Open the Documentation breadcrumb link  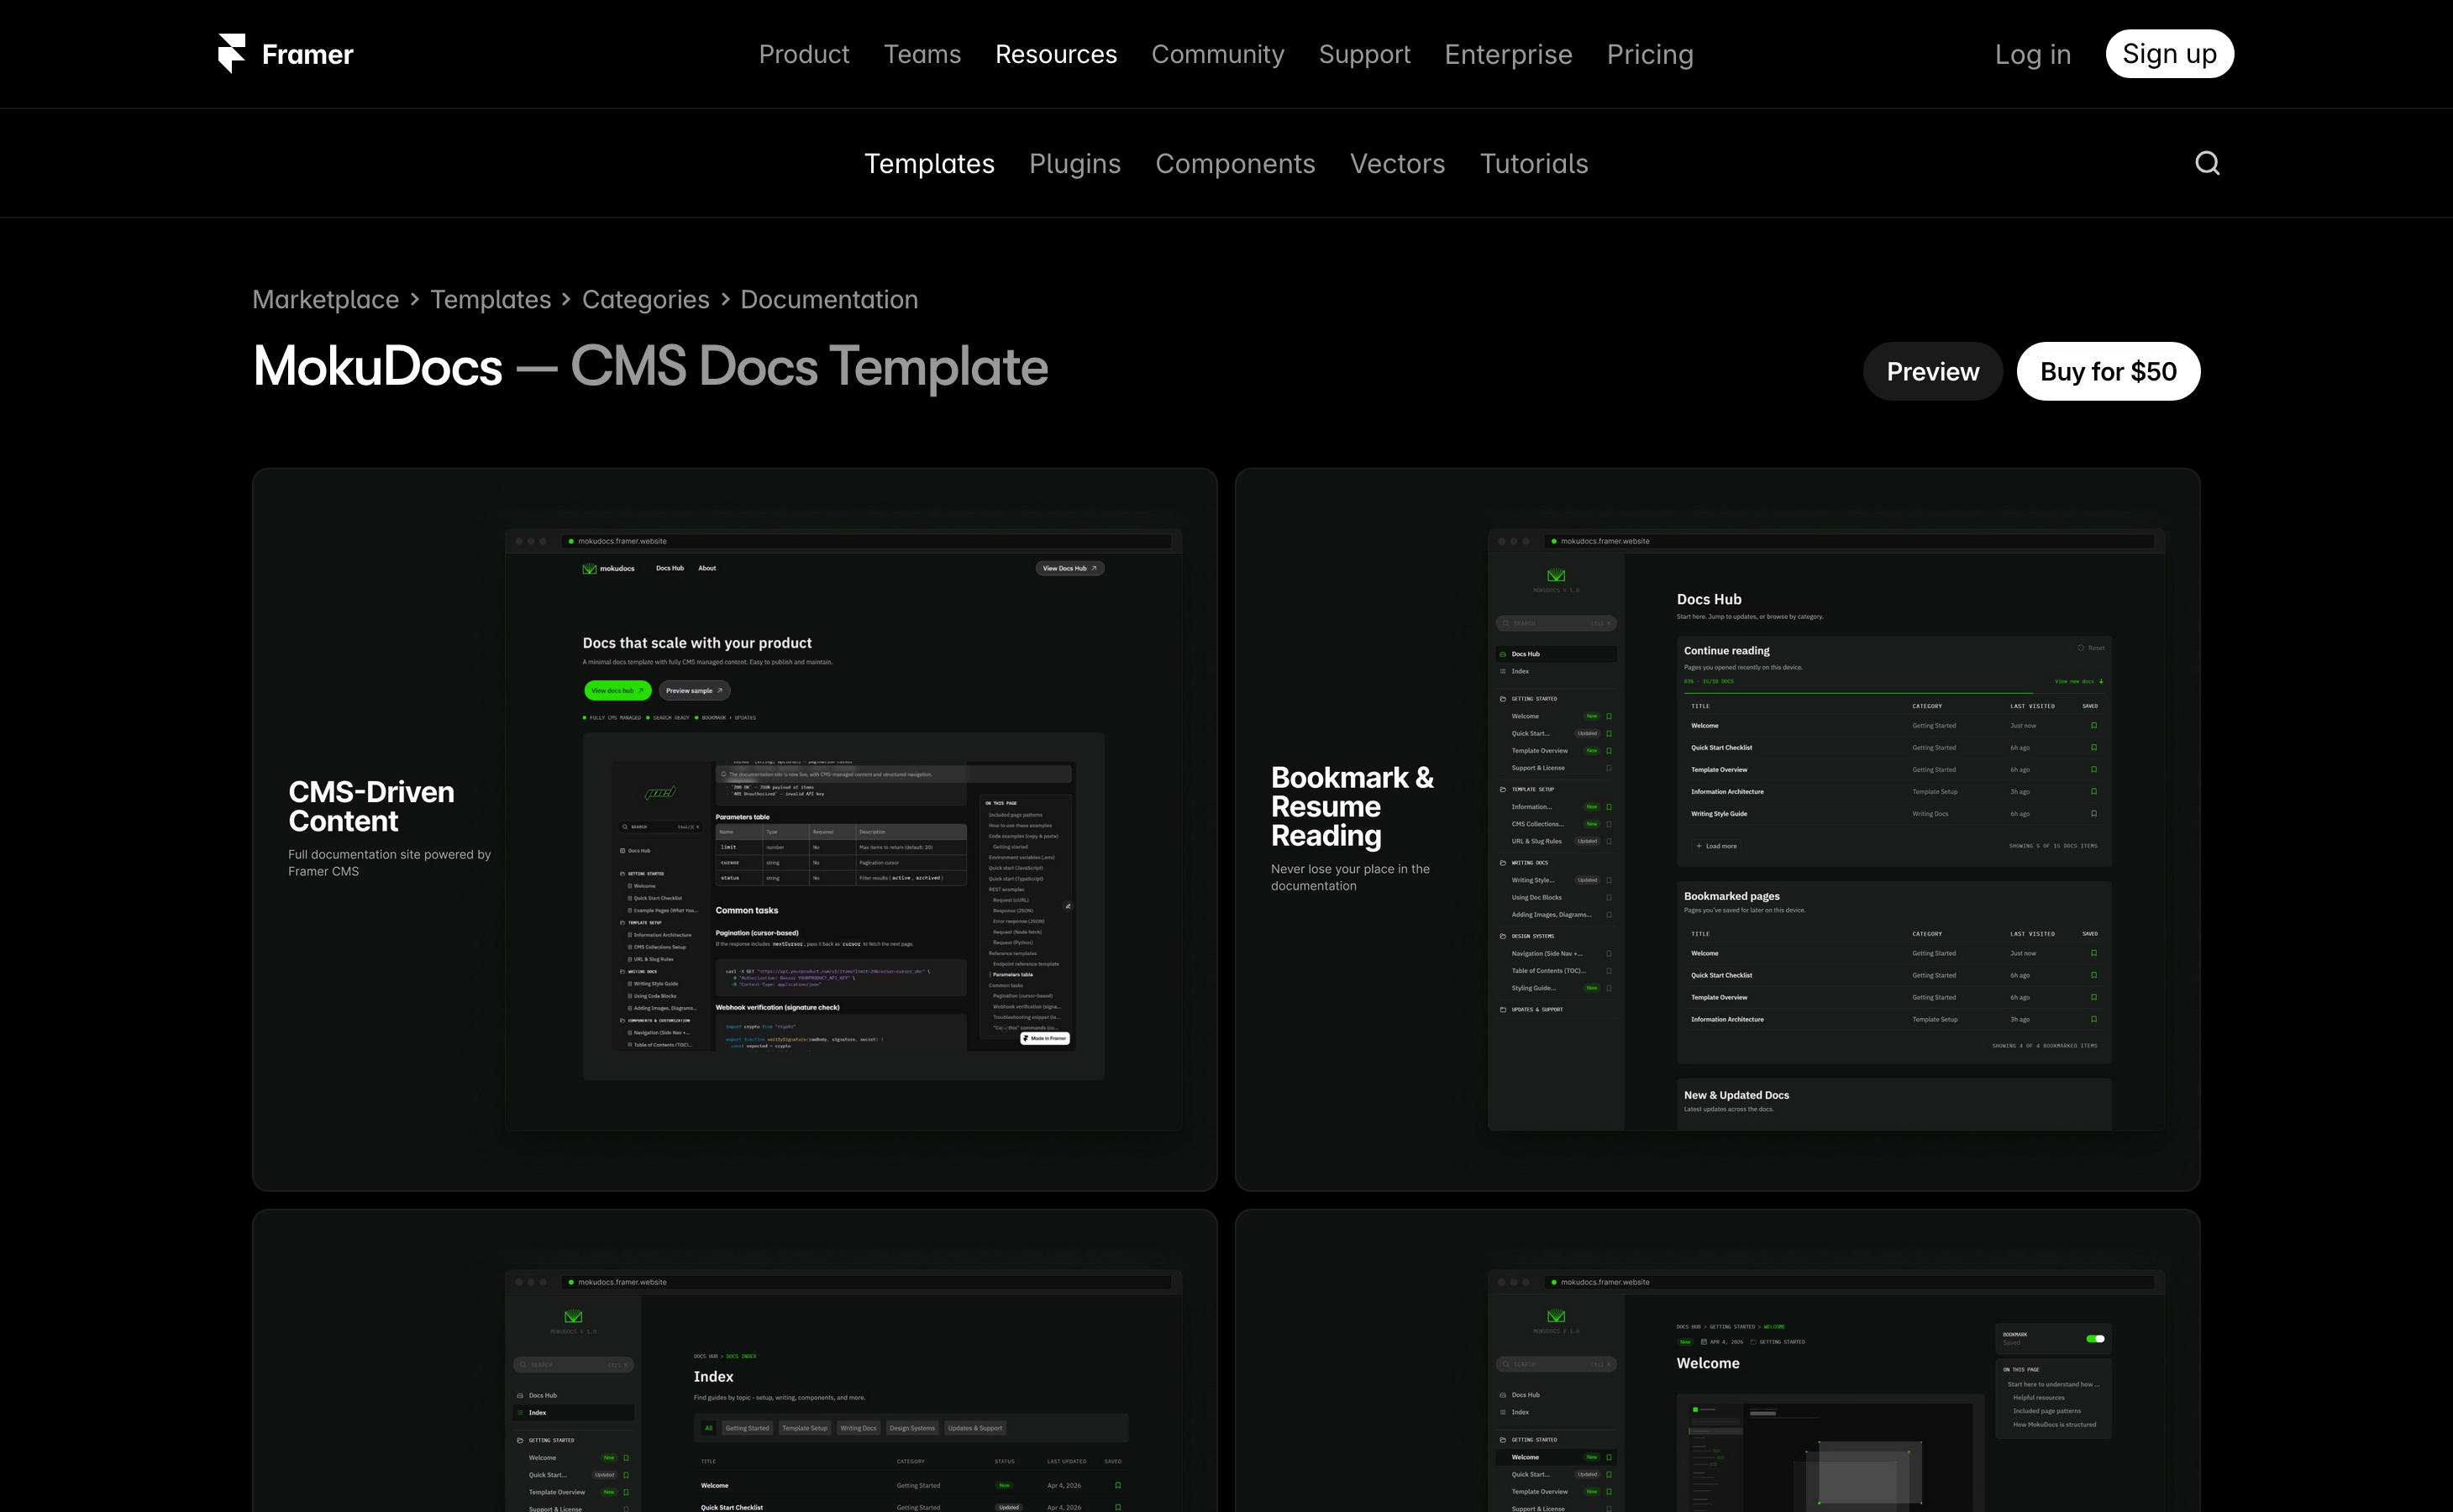click(829, 299)
